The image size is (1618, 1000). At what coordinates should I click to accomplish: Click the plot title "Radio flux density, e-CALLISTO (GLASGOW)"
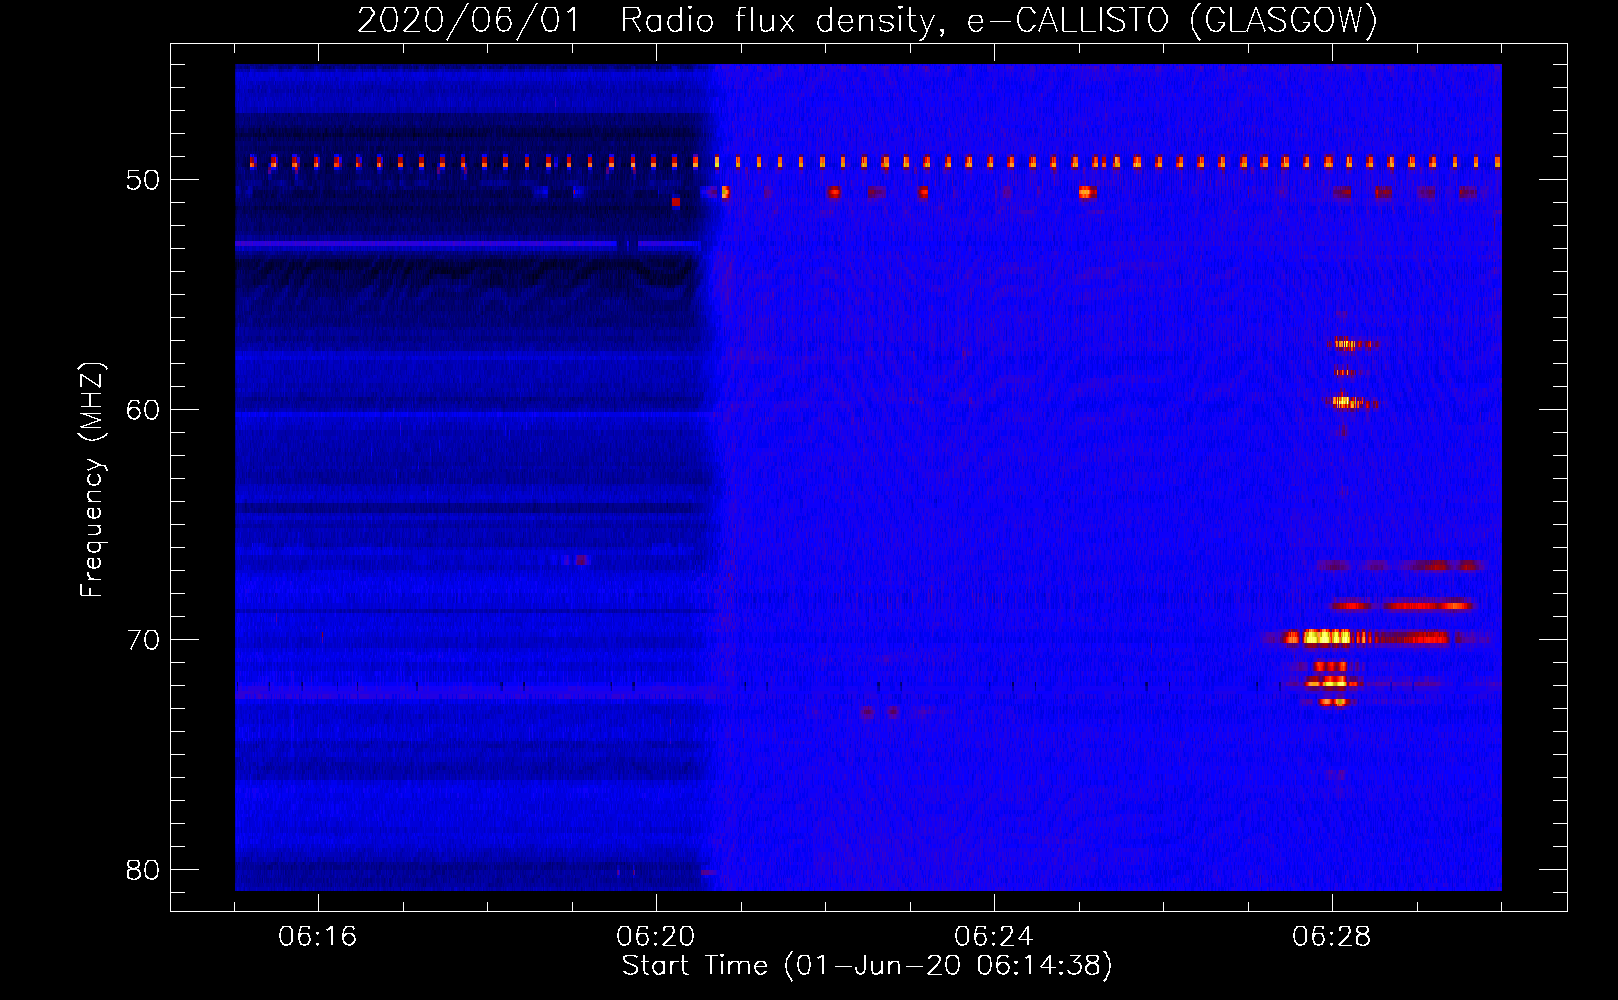(x=999, y=20)
